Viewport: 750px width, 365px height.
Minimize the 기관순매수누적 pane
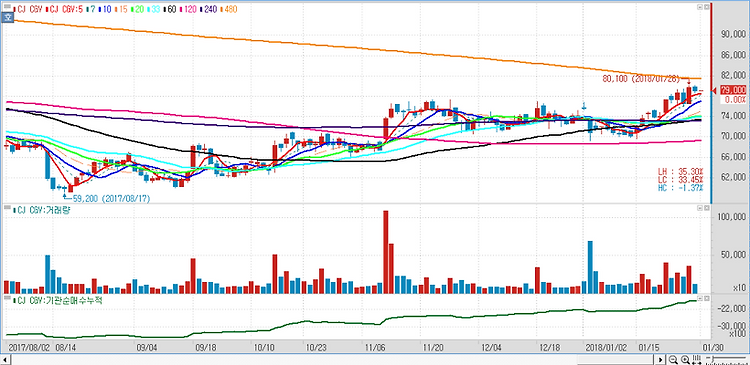tap(700, 298)
